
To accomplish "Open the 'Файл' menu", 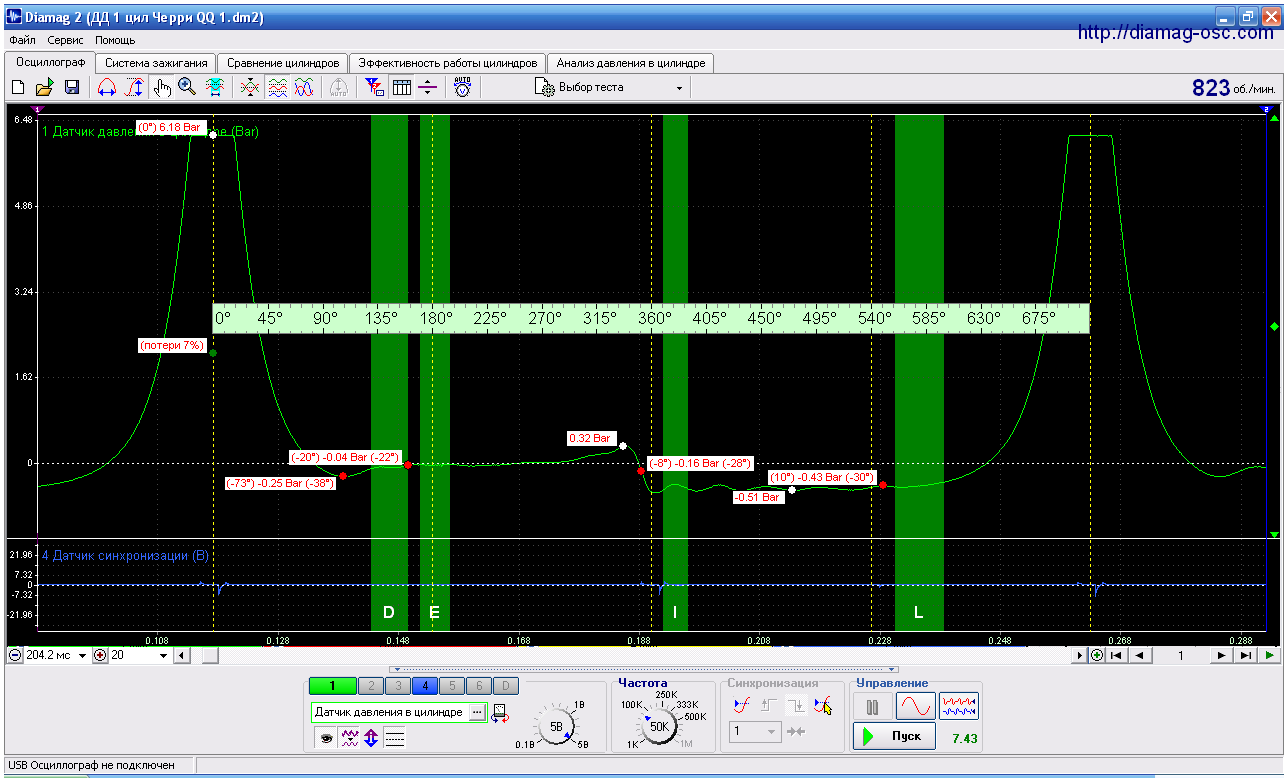I will pos(22,40).
